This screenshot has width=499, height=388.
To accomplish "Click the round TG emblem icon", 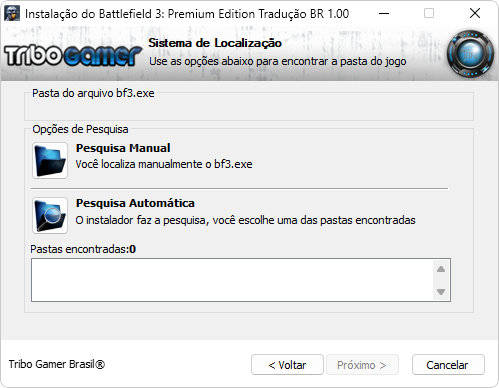I will [x=470, y=54].
